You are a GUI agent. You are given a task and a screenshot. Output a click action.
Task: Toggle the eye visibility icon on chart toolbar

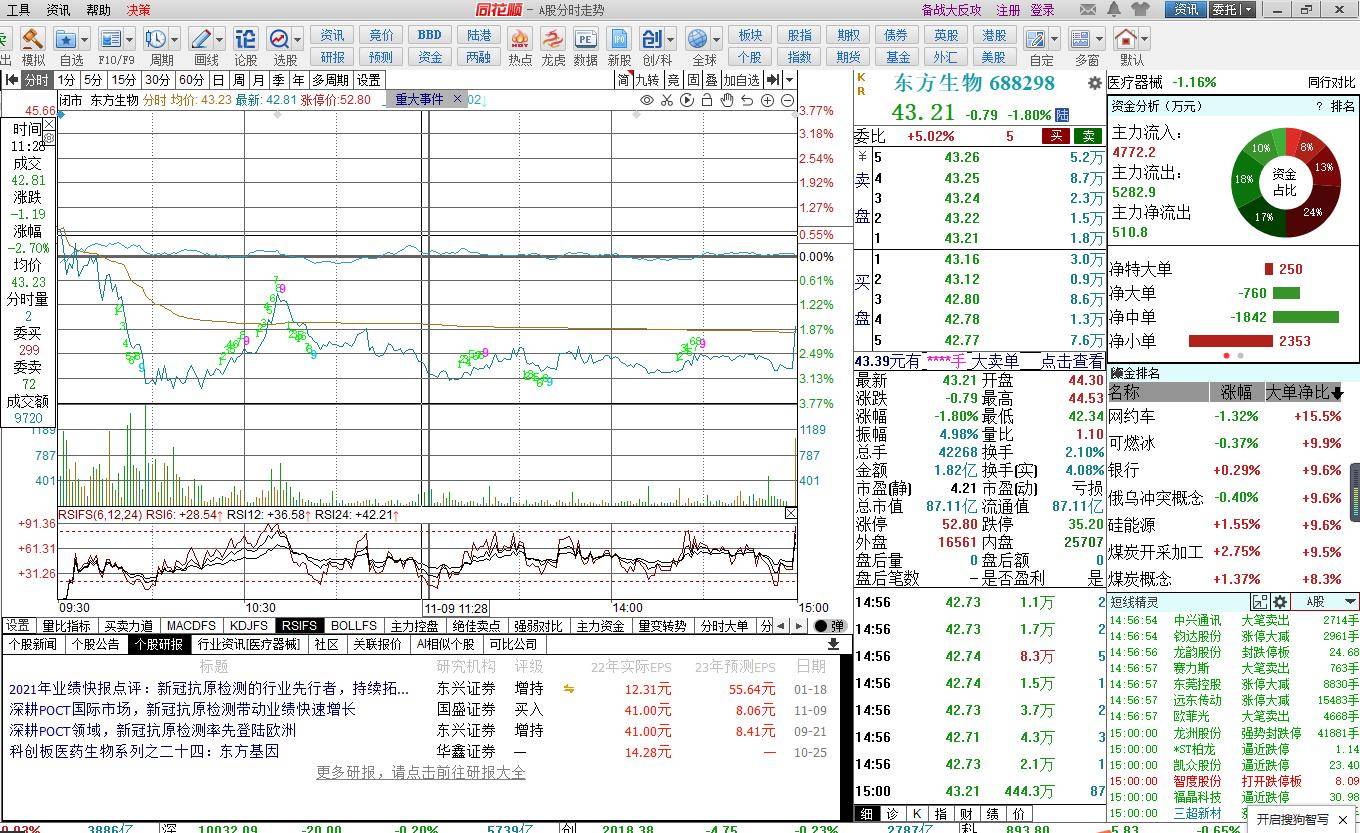647,100
